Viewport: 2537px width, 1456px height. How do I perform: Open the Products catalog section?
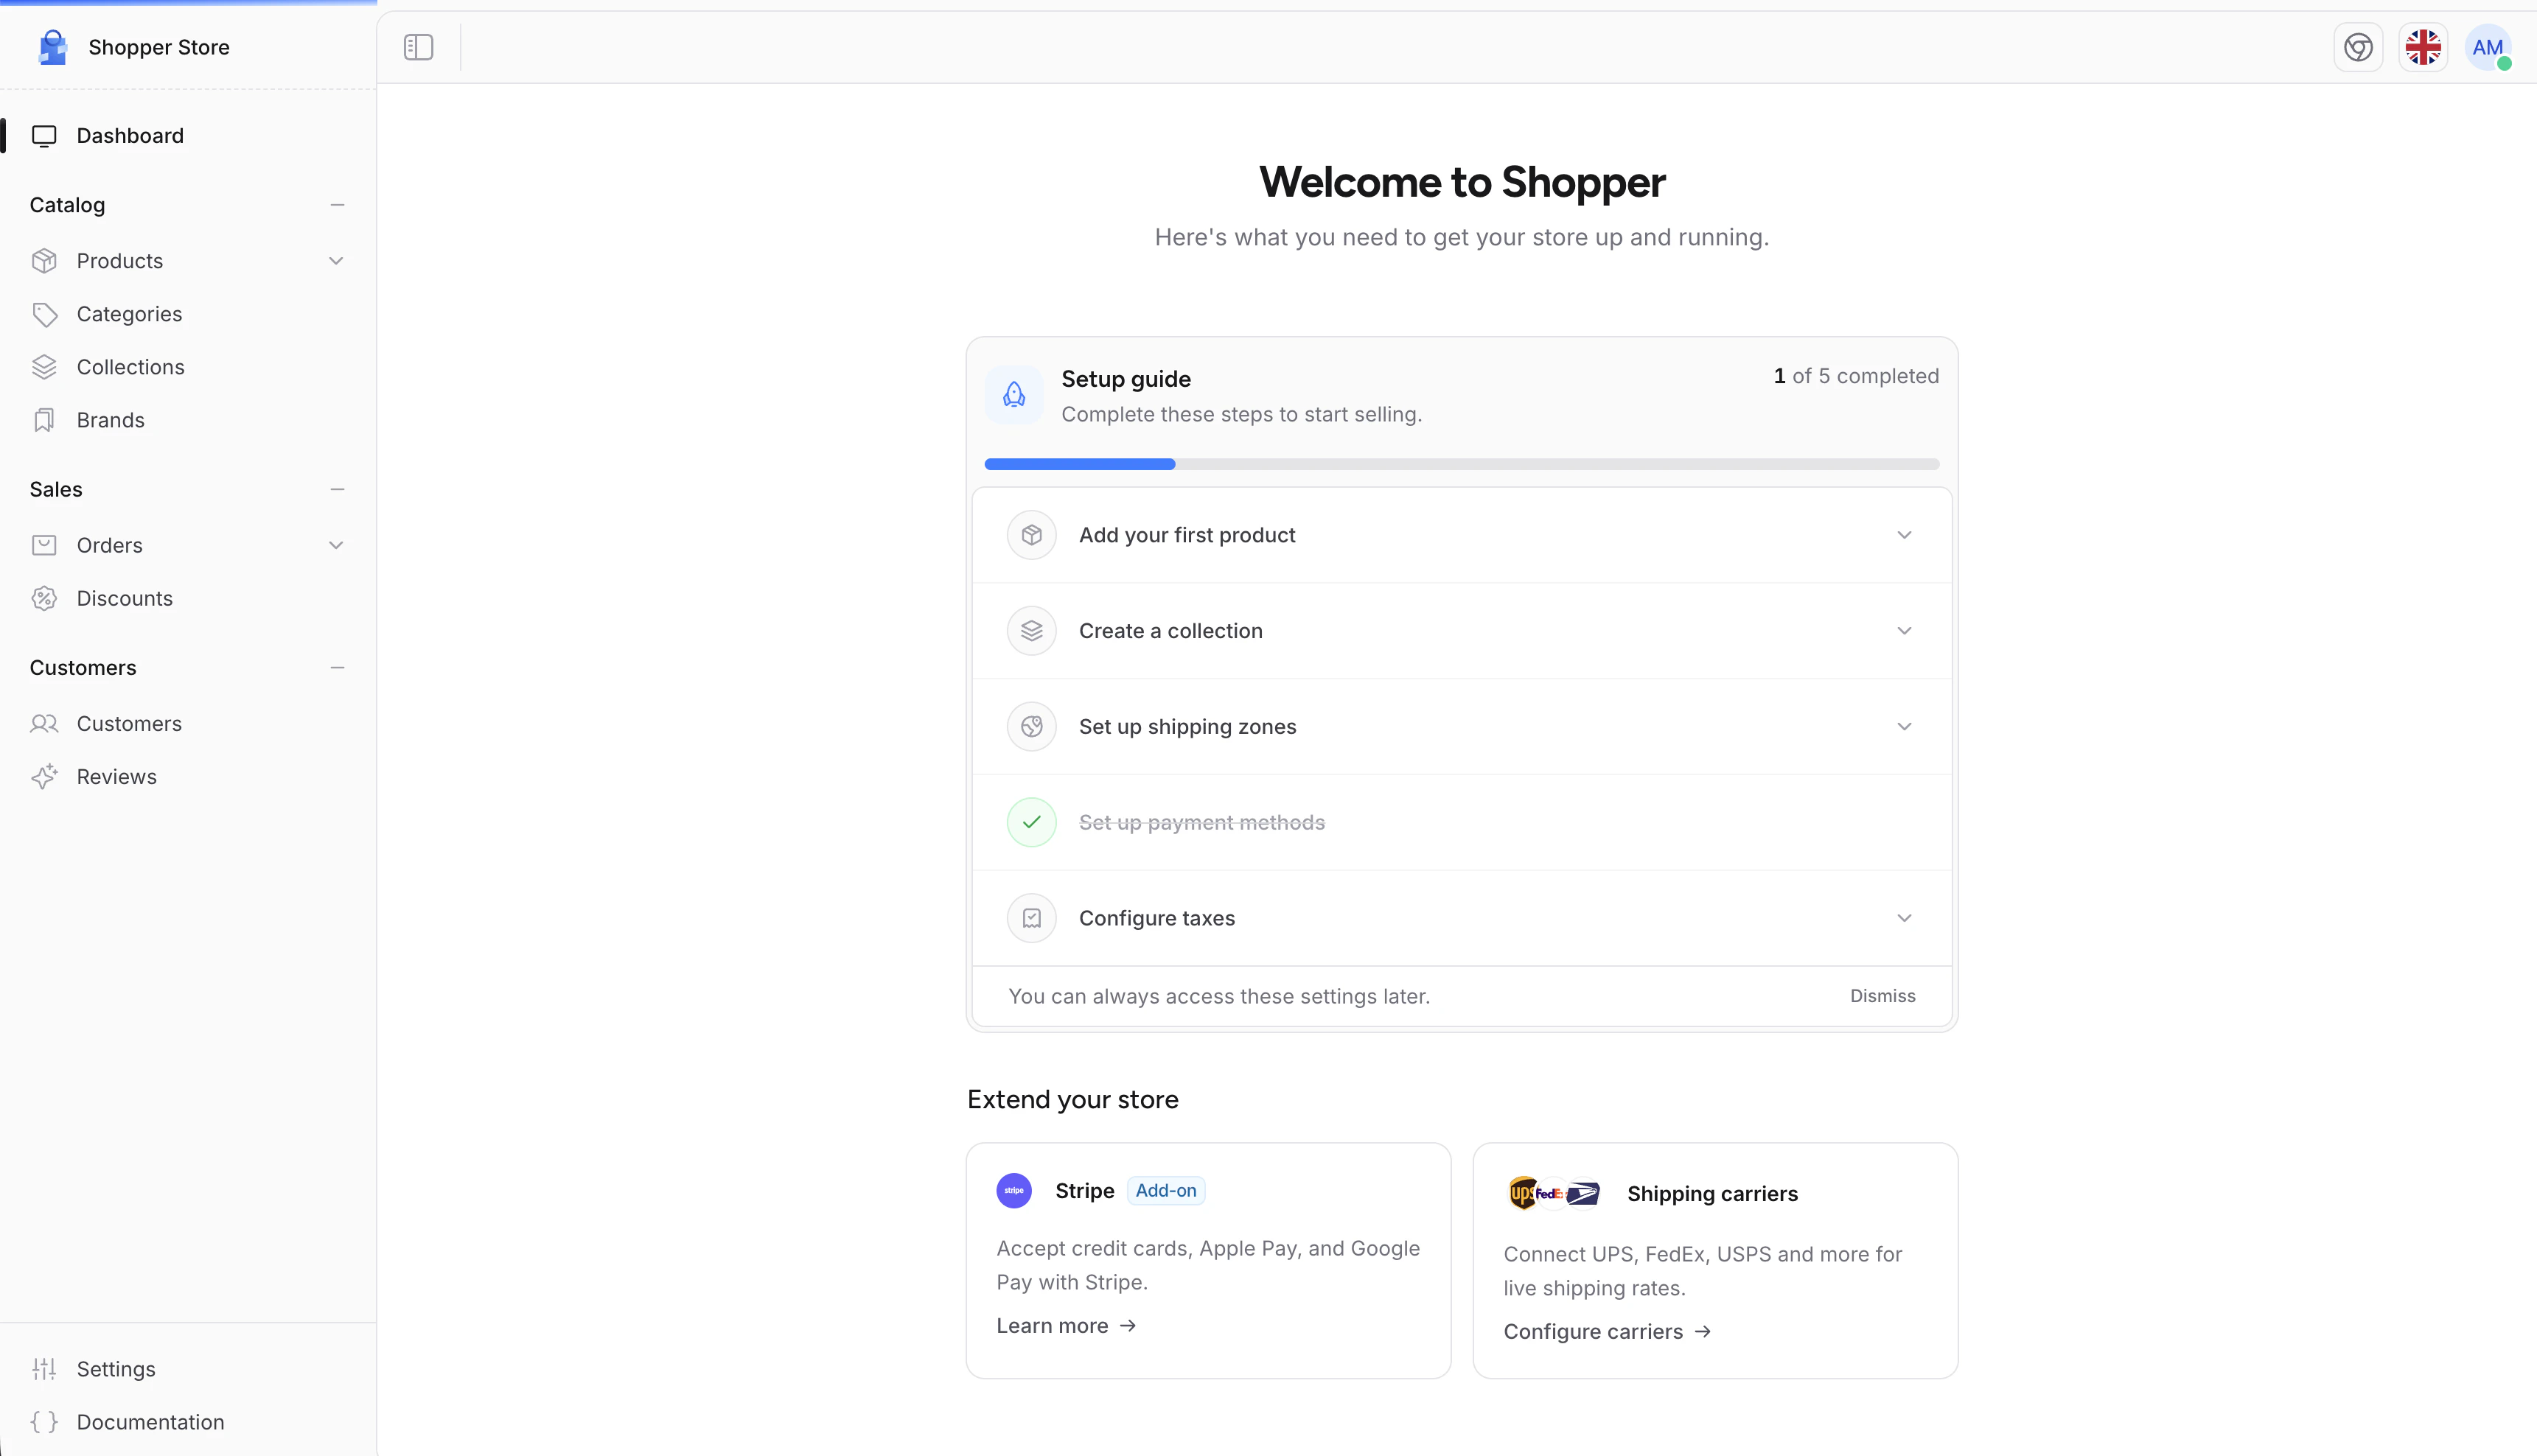[x=119, y=260]
